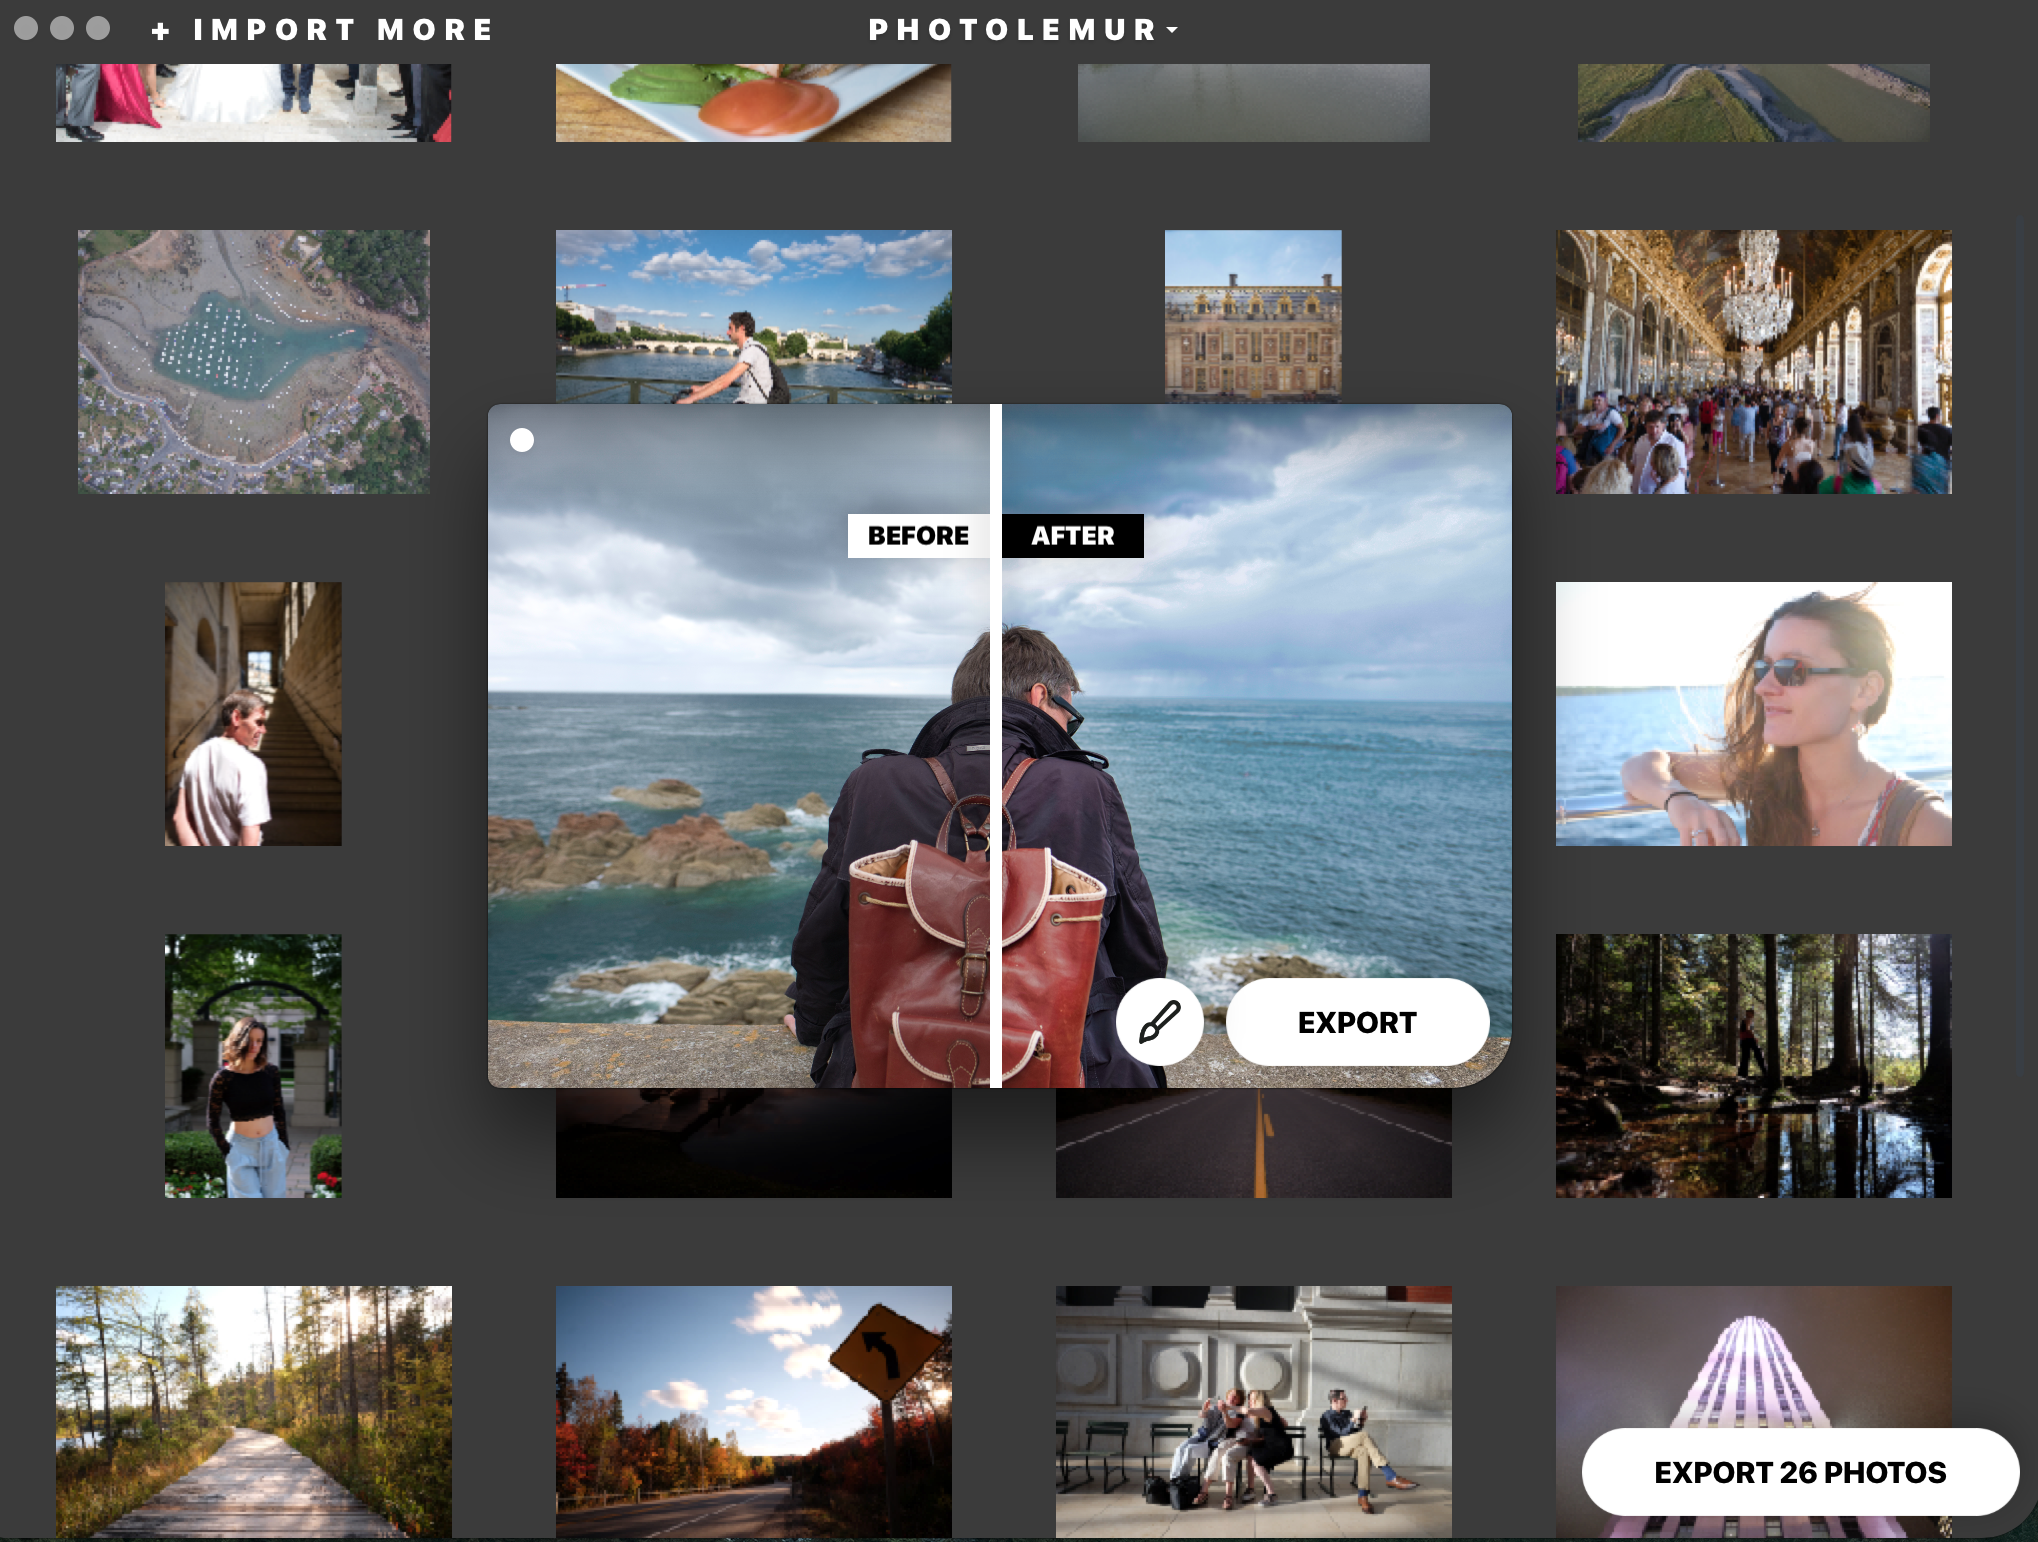Select the food plate thumbnail
Viewport: 2038px width, 1542px height.
click(x=753, y=103)
